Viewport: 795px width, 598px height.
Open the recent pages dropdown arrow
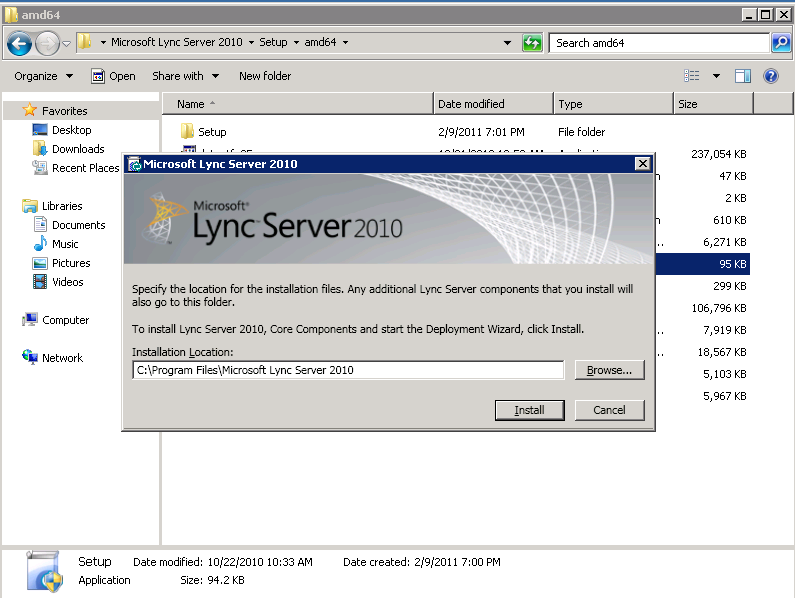(66, 44)
